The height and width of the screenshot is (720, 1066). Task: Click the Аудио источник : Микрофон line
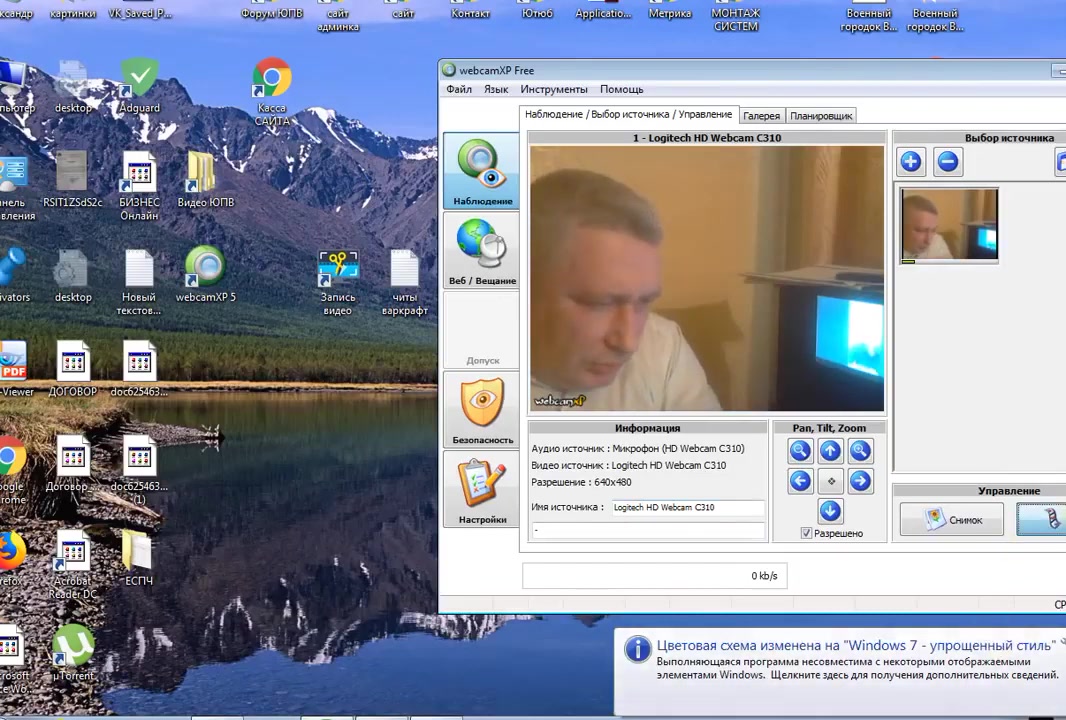[638, 449]
